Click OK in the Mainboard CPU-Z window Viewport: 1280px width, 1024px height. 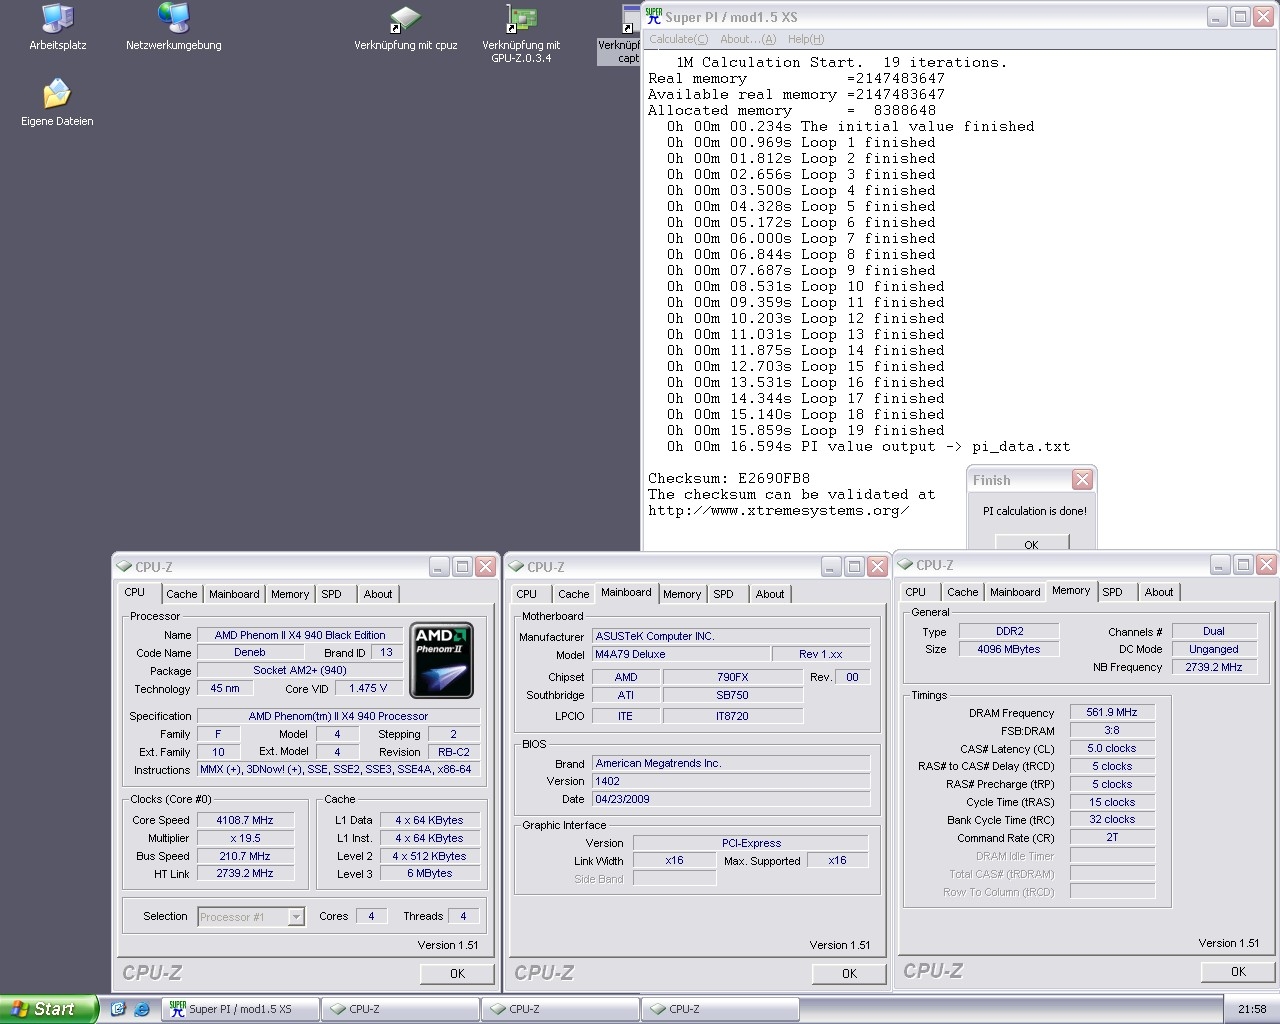849,973
